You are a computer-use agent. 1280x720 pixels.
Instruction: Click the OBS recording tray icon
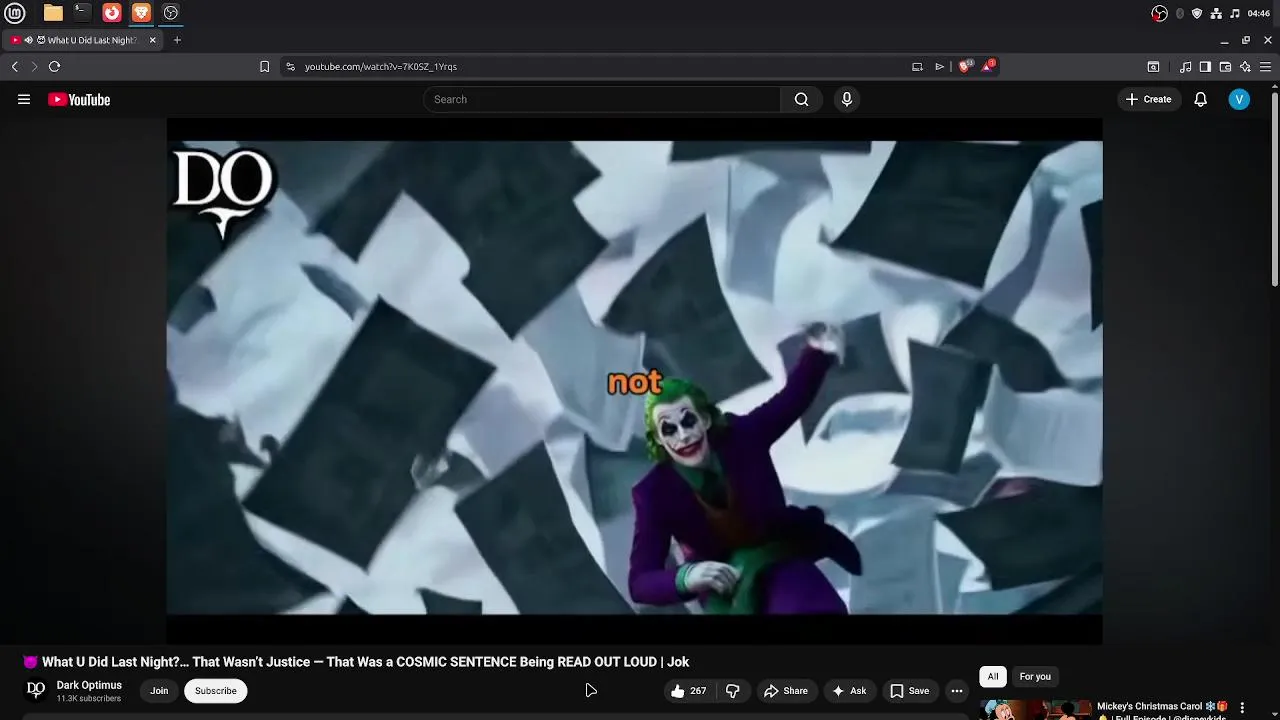pyautogui.click(x=1159, y=13)
